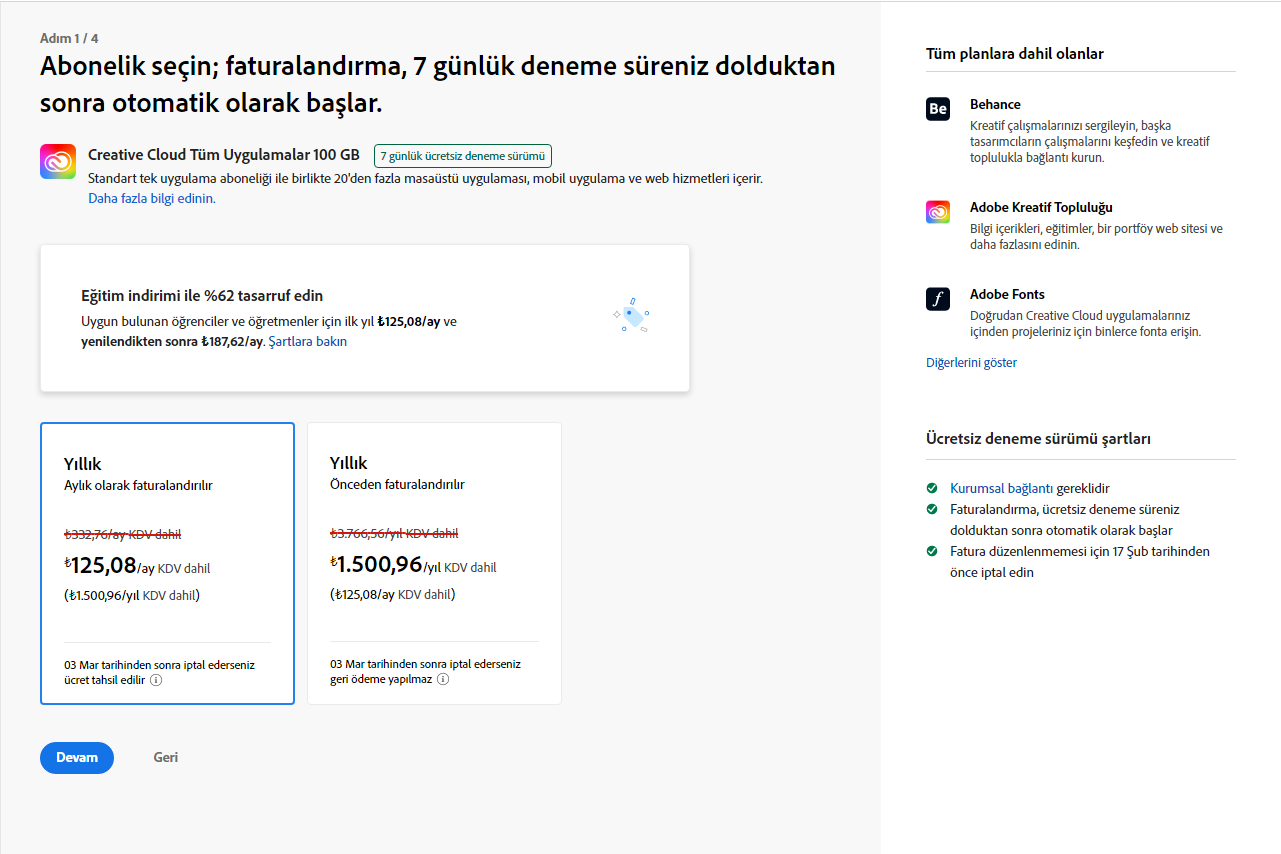The height and width of the screenshot is (854, 1281).
Task: Click the 'Creative Cloud Tüm Uygulamalar 100 GB' title
Action: [224, 155]
